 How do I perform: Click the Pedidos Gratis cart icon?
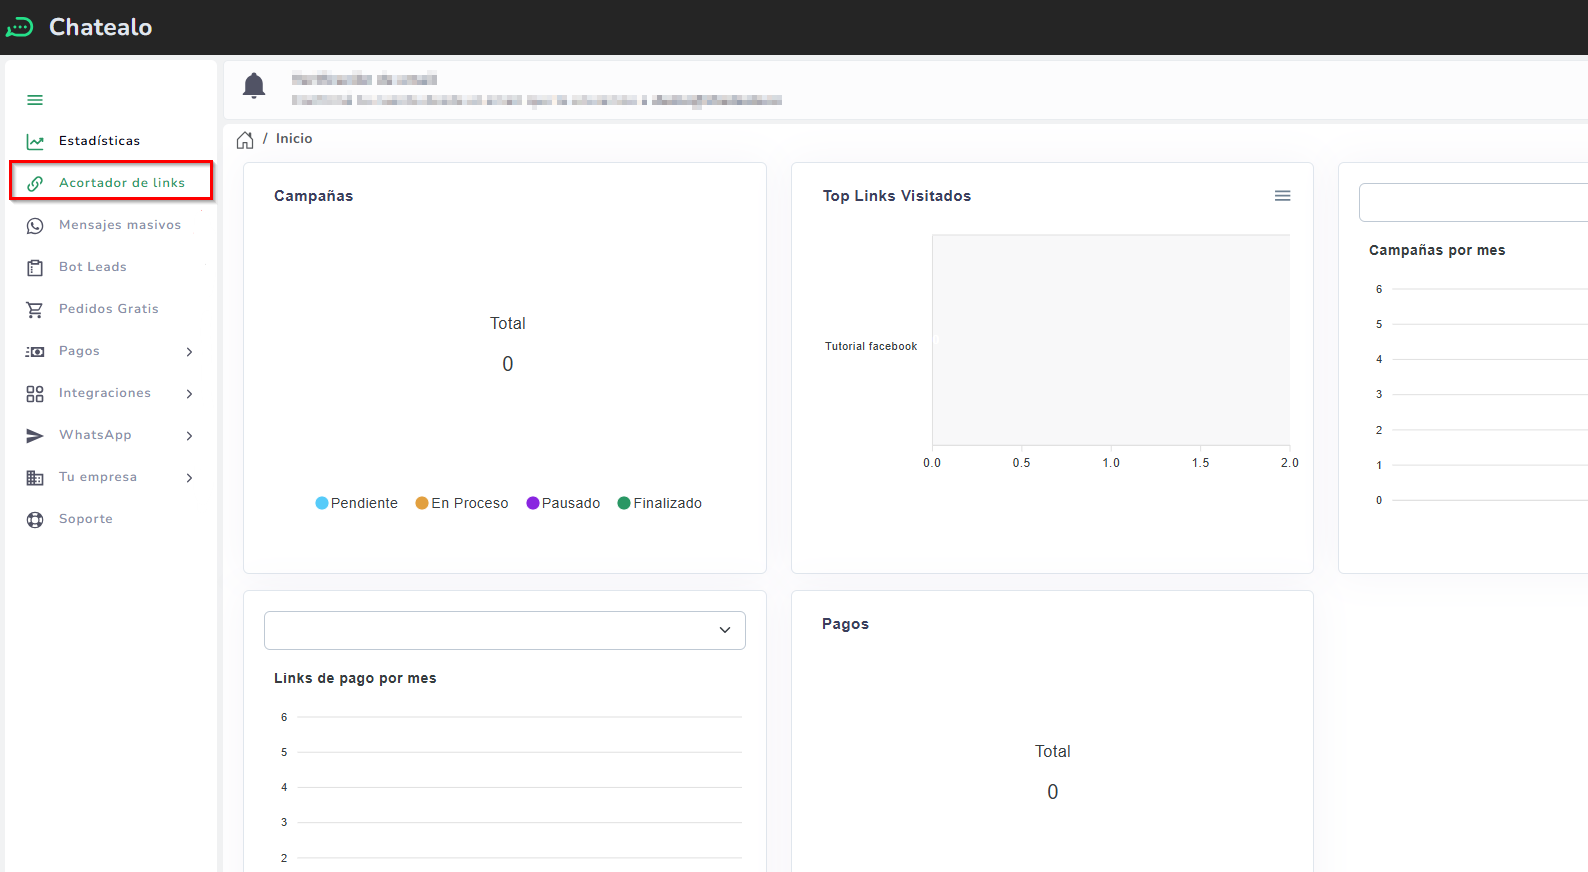pyautogui.click(x=35, y=310)
